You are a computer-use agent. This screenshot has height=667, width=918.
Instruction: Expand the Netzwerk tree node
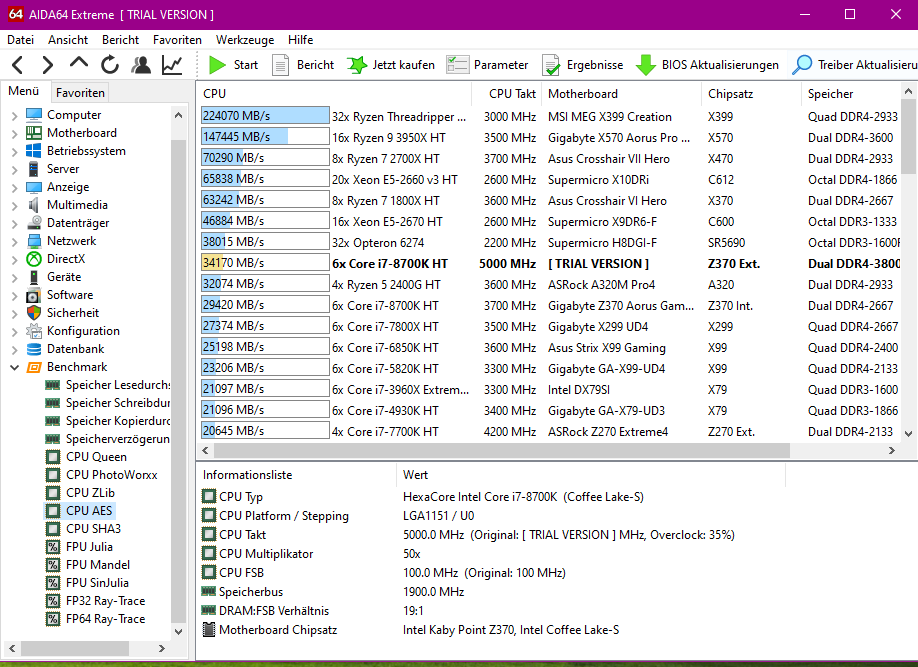(15, 241)
